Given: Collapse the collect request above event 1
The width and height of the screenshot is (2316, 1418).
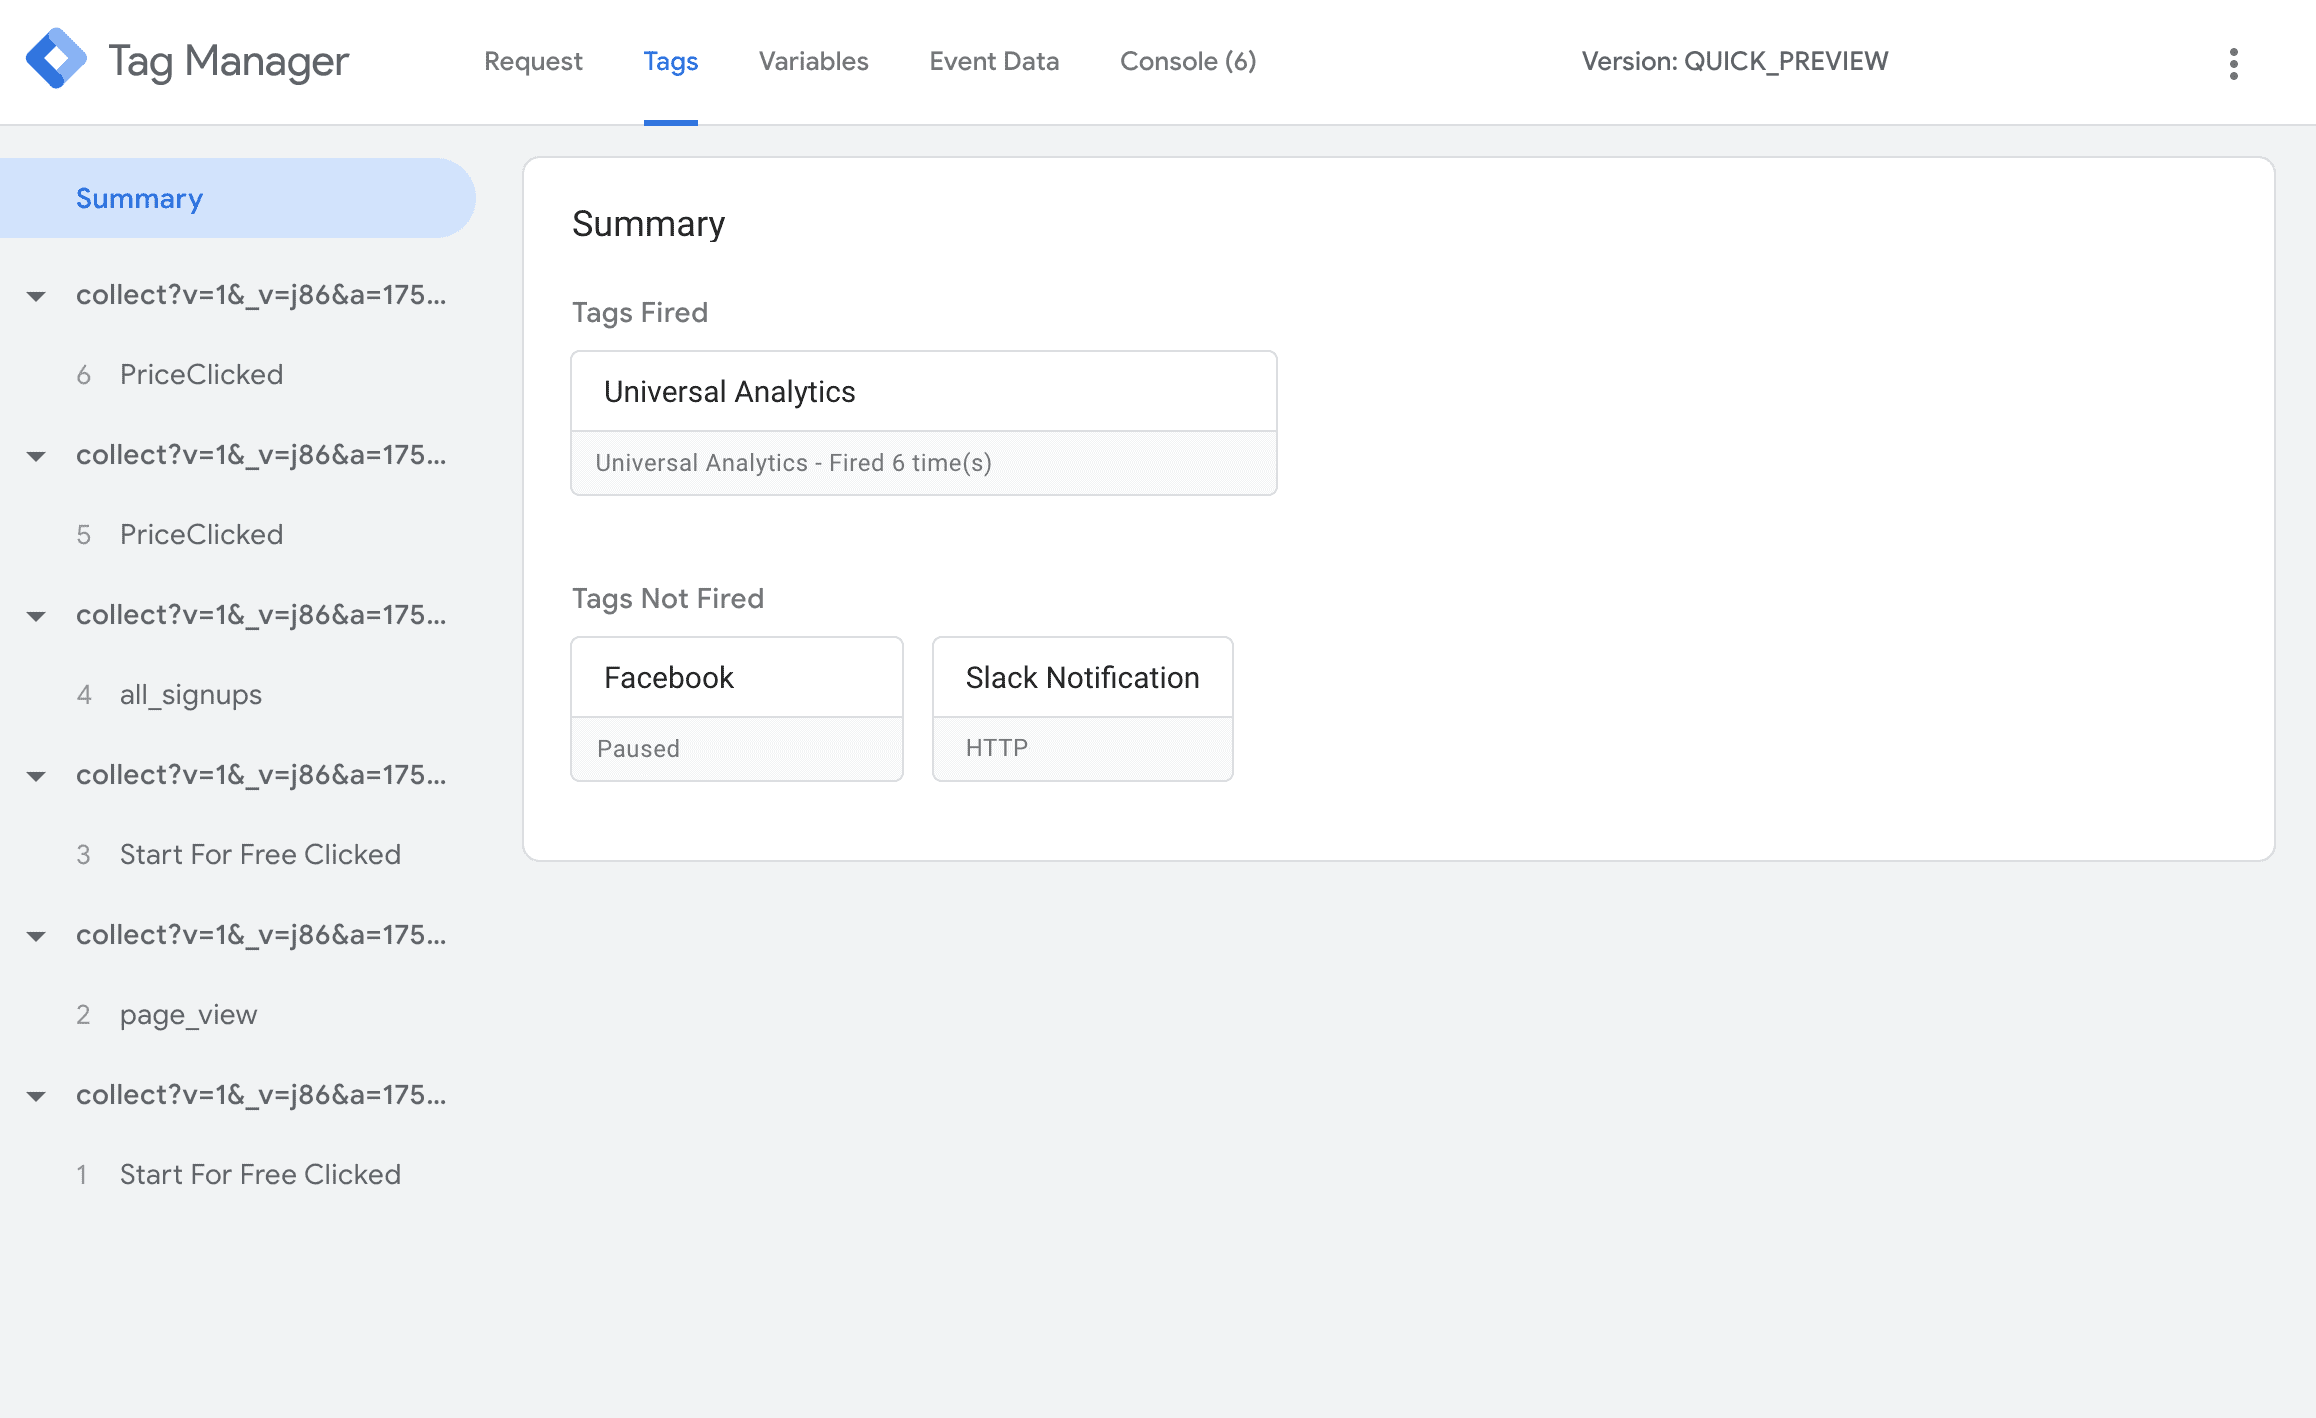Looking at the screenshot, I should pos(36,1096).
